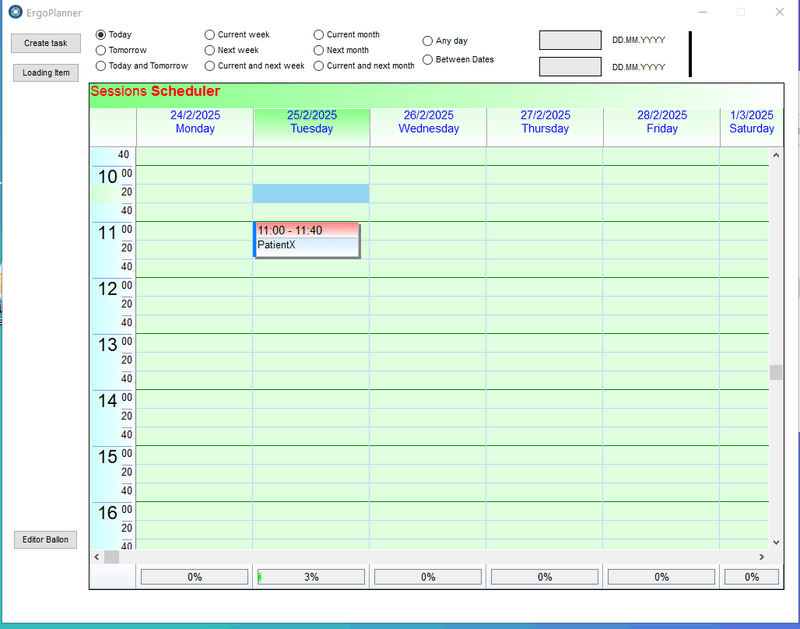Click the scroll up arrow on vertical scrollbar

click(775, 156)
